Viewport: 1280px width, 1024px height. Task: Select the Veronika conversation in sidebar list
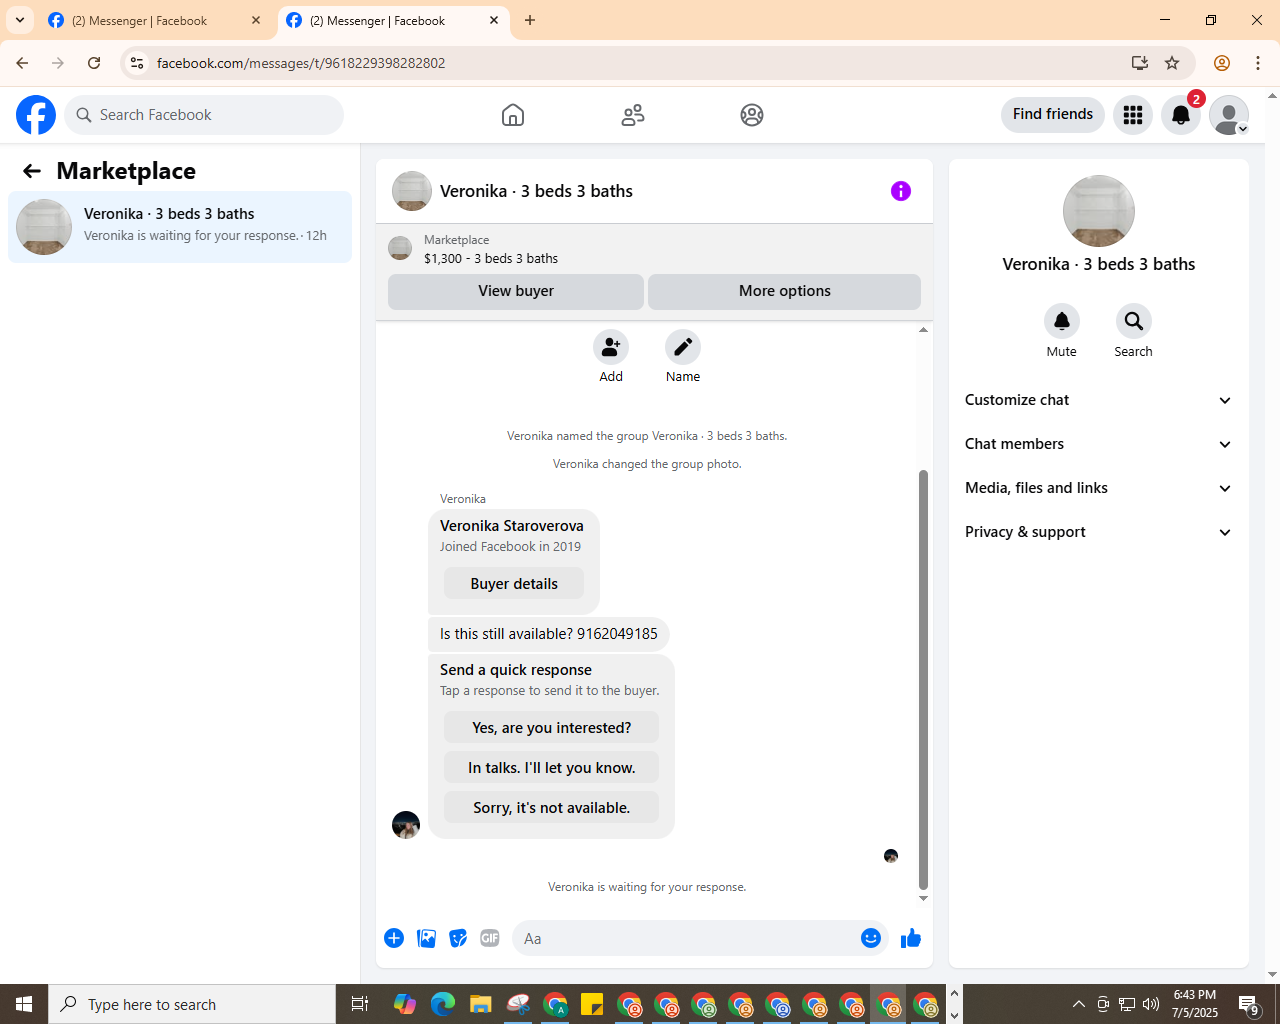(180, 227)
